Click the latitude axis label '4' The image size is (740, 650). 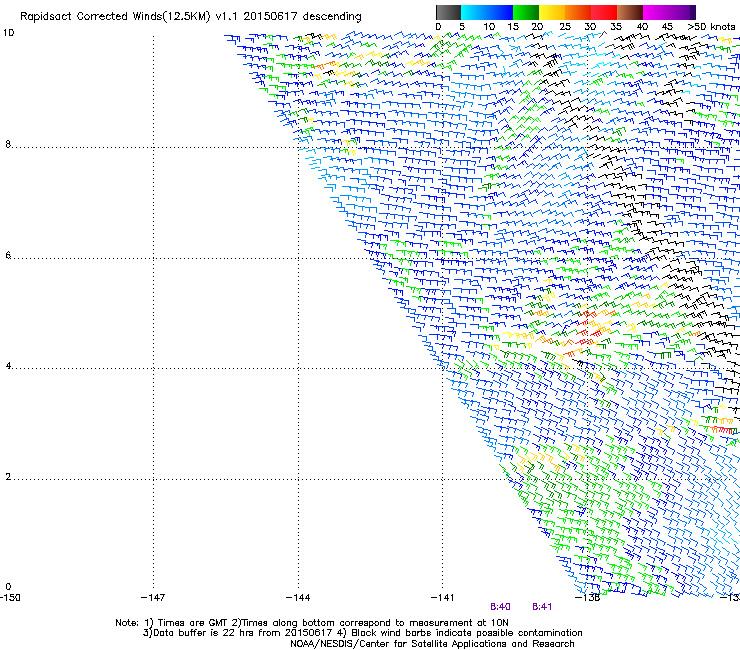click(8, 366)
